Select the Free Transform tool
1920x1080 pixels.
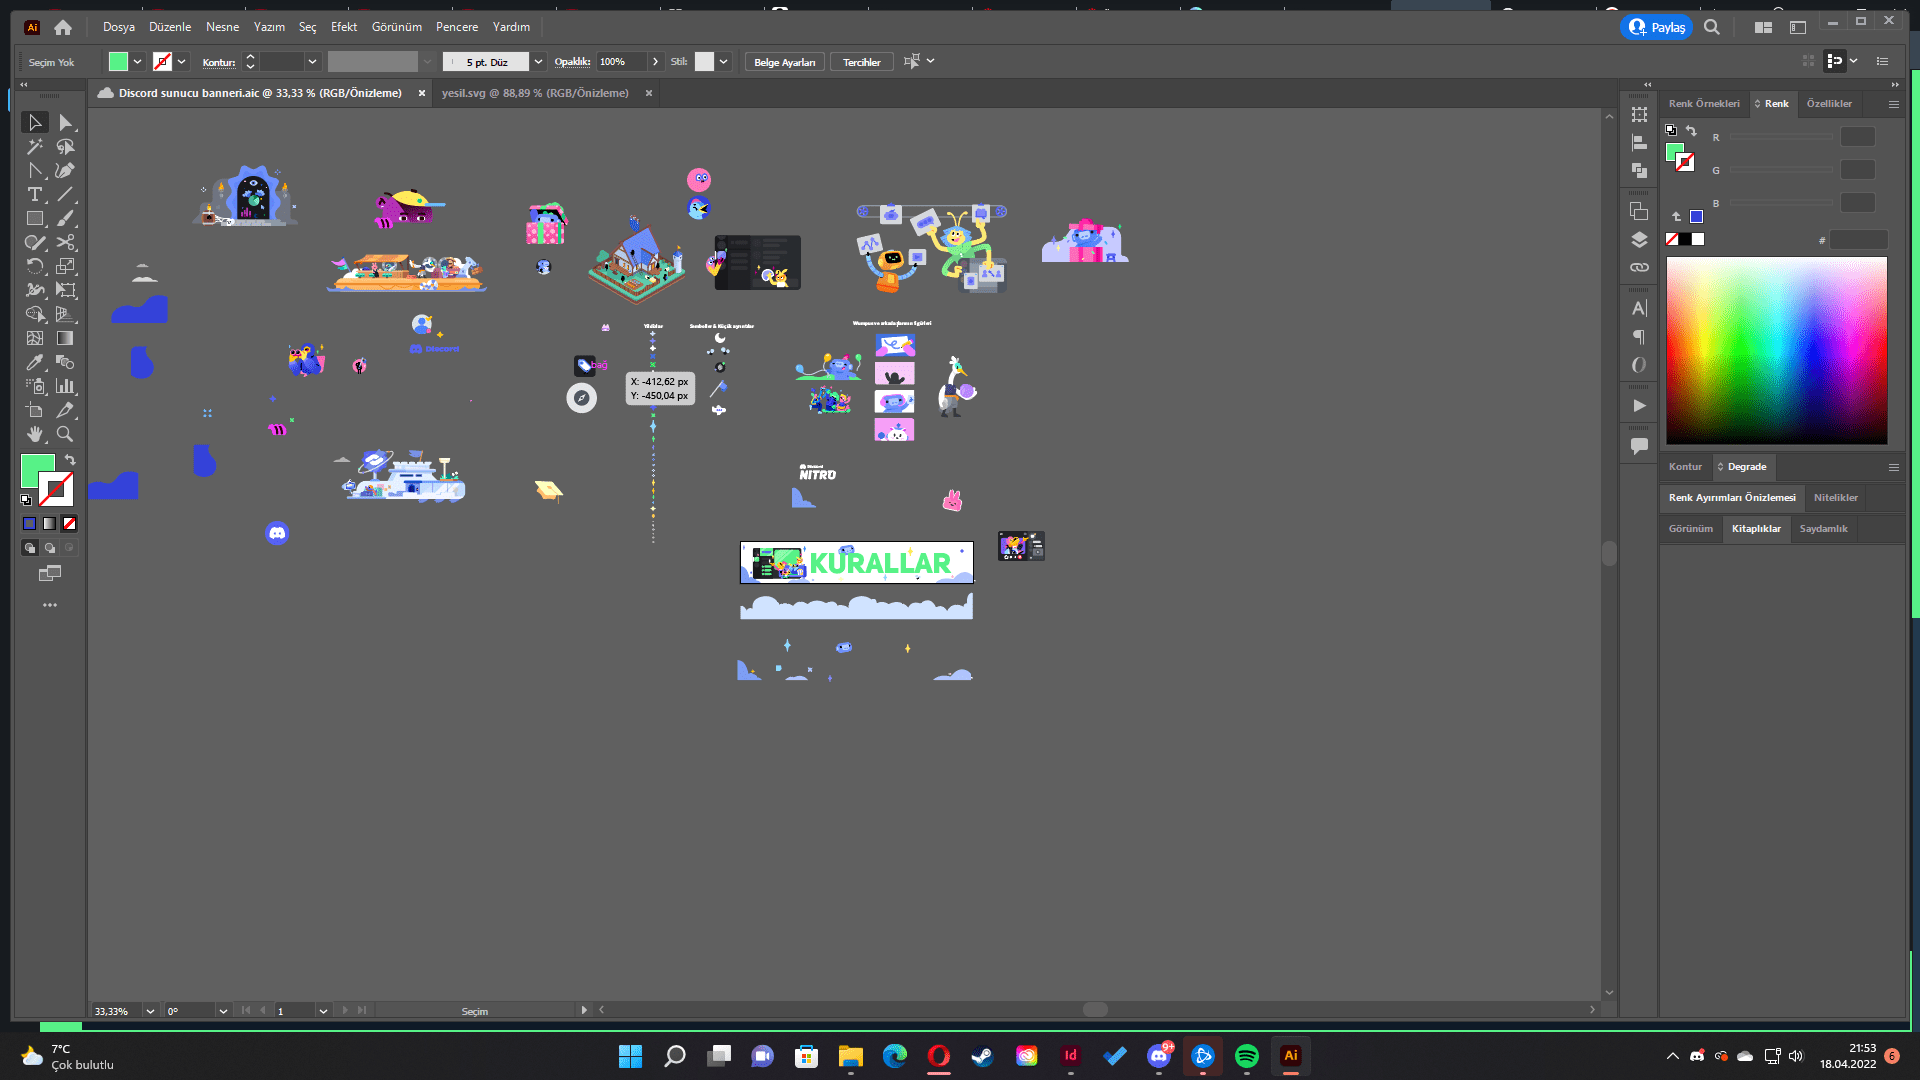[x=66, y=290]
